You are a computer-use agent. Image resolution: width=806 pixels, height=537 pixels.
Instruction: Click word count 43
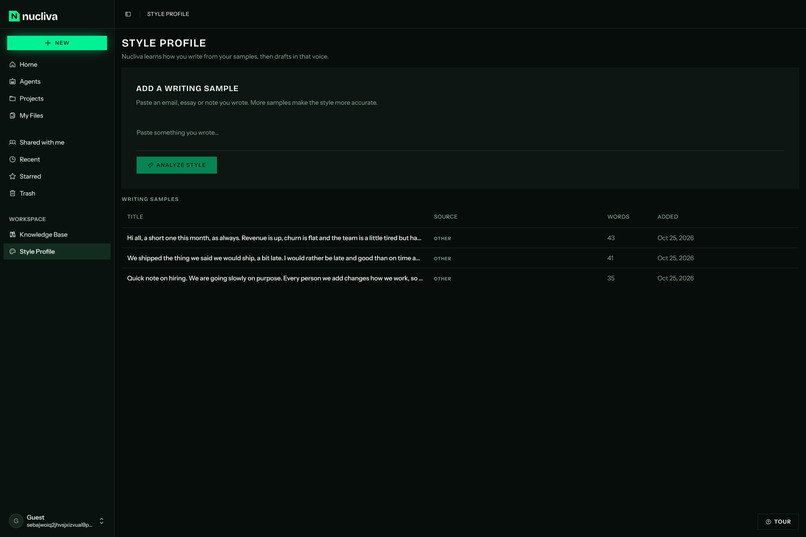[x=611, y=238]
